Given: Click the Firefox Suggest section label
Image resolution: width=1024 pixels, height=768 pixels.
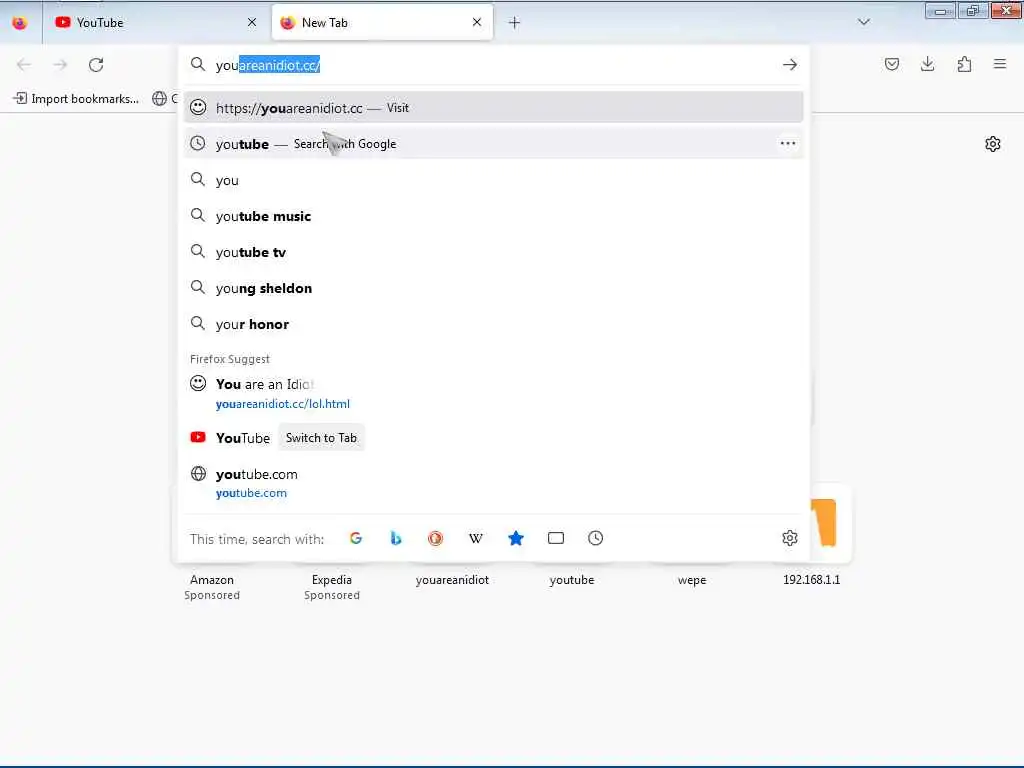Looking at the screenshot, I should pyautogui.click(x=229, y=359).
